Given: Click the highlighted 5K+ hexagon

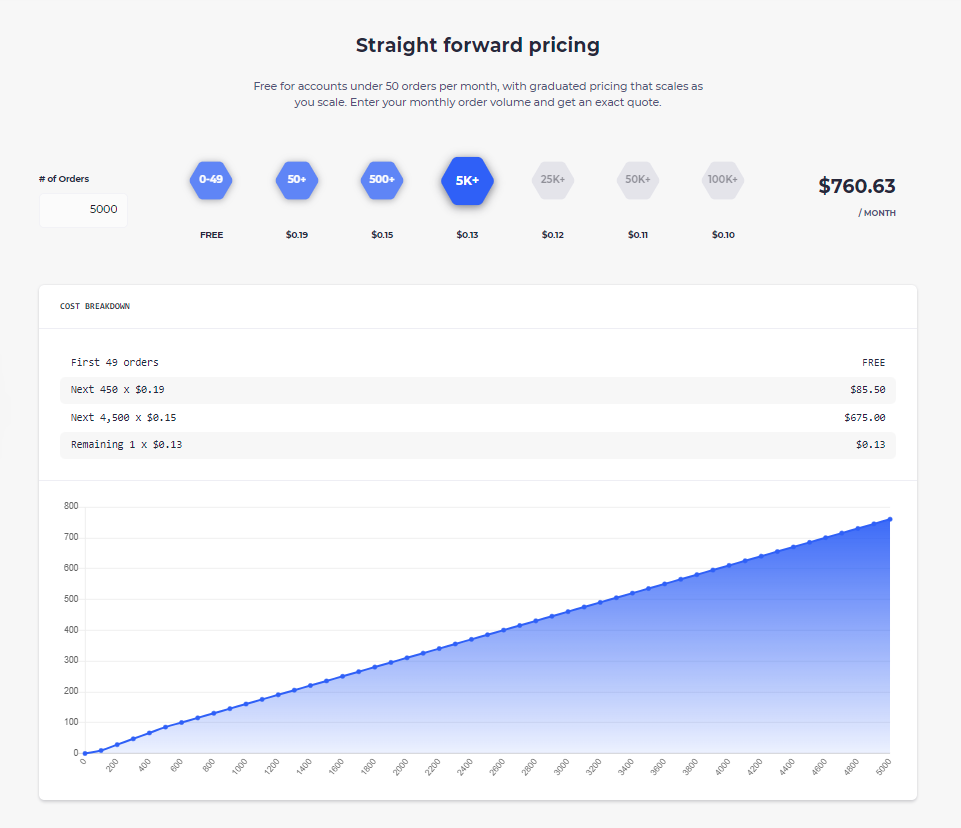Looking at the screenshot, I should [467, 180].
